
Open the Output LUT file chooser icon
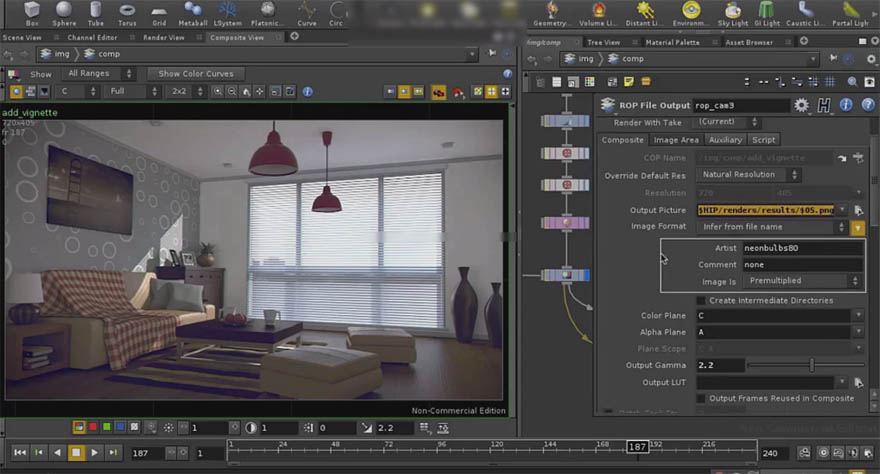[858, 383]
